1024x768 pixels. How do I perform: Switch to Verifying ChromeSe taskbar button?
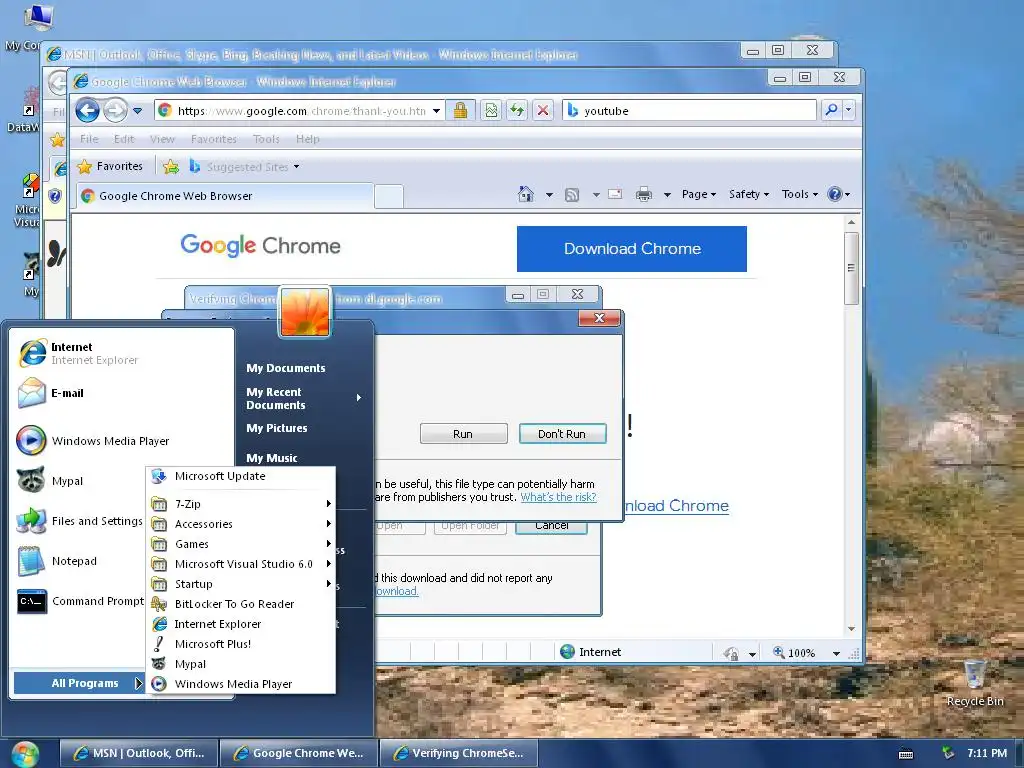pos(459,753)
